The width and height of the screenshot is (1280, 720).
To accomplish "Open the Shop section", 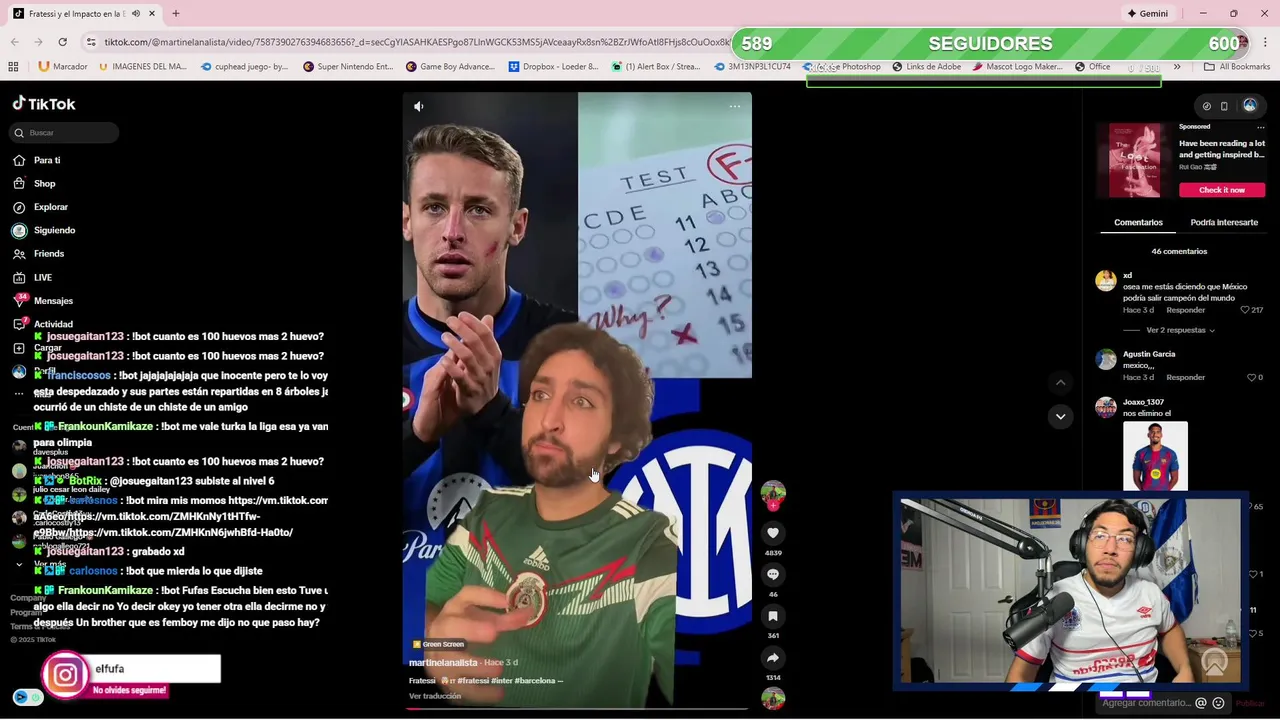I will (x=44, y=184).
